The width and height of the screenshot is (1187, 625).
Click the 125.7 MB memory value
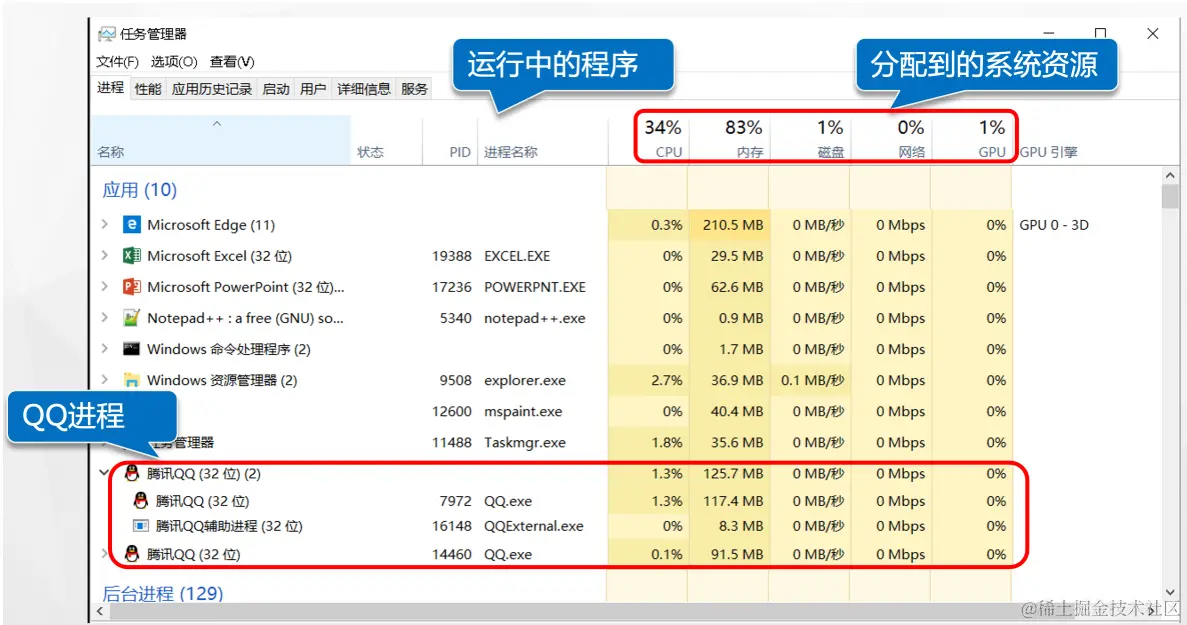[733, 474]
